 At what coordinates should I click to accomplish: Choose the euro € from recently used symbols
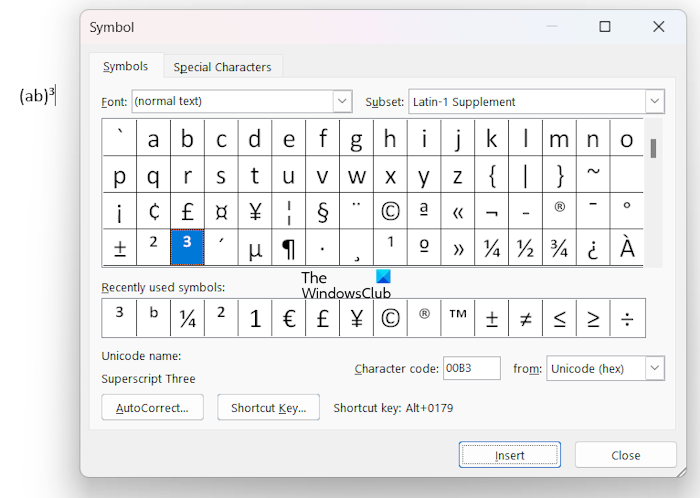click(289, 318)
